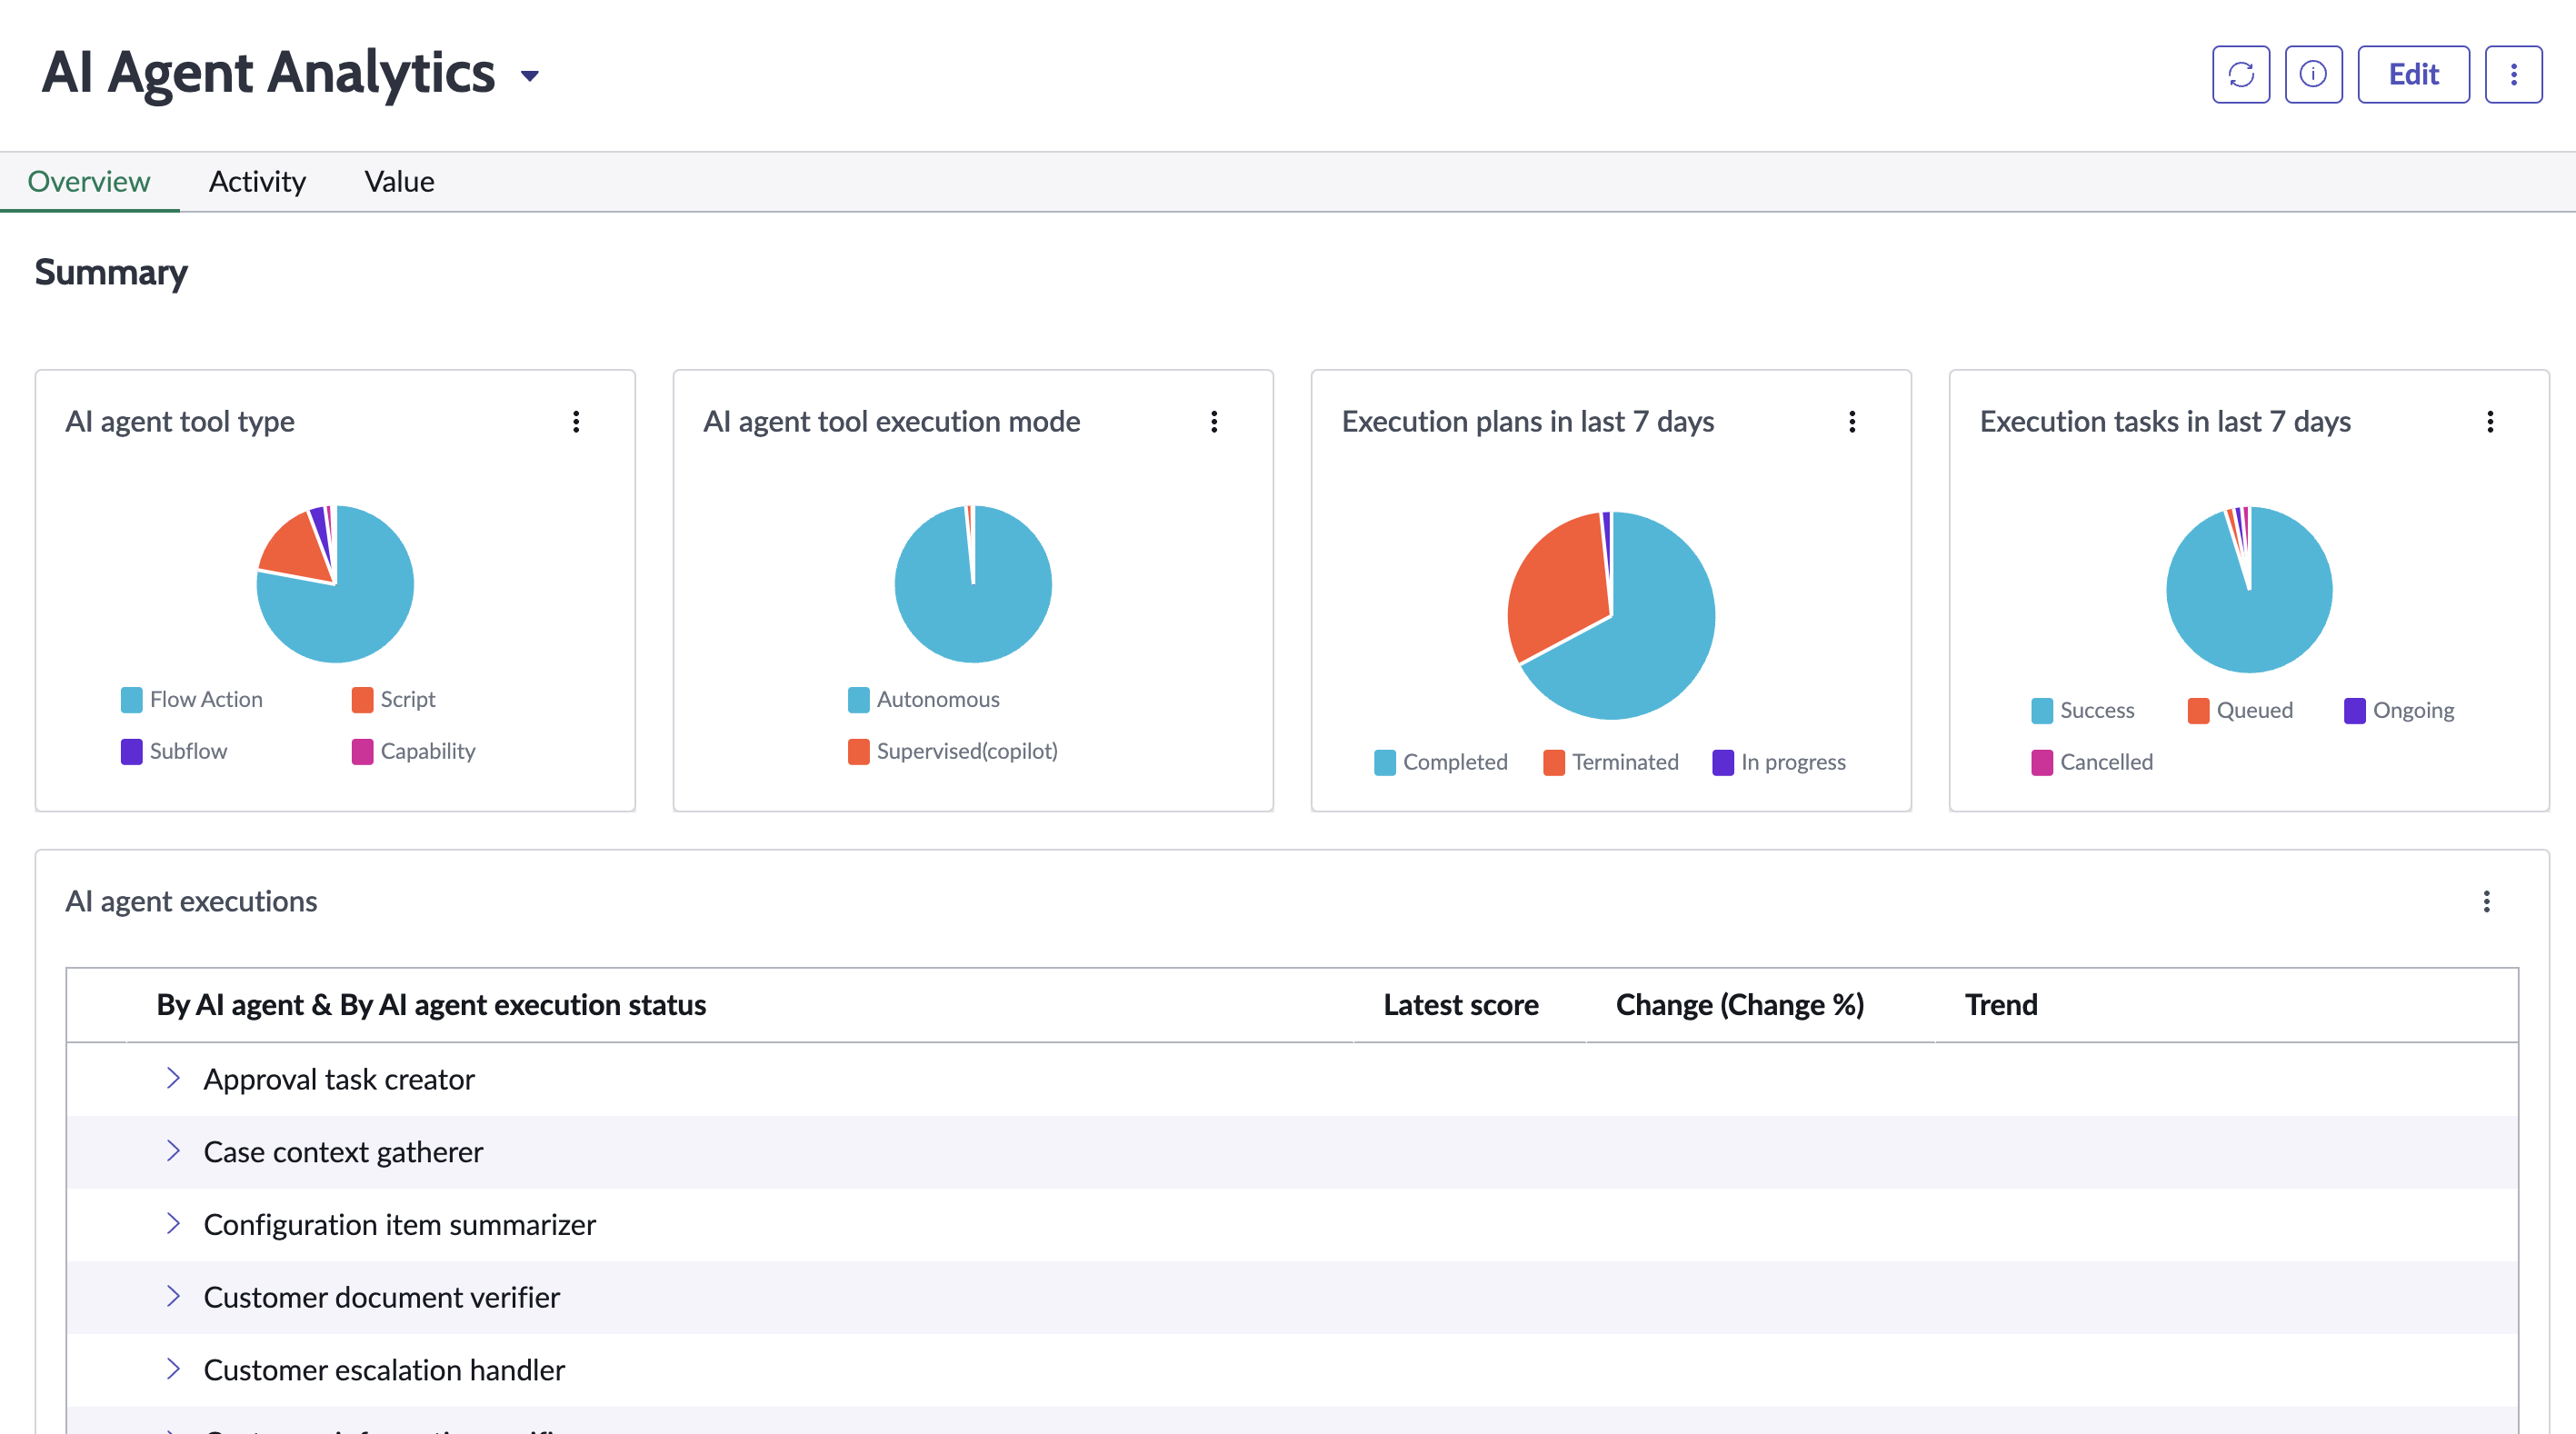Image resolution: width=2576 pixels, height=1434 pixels.
Task: Expand the Case context gatherer row
Action: (x=173, y=1151)
